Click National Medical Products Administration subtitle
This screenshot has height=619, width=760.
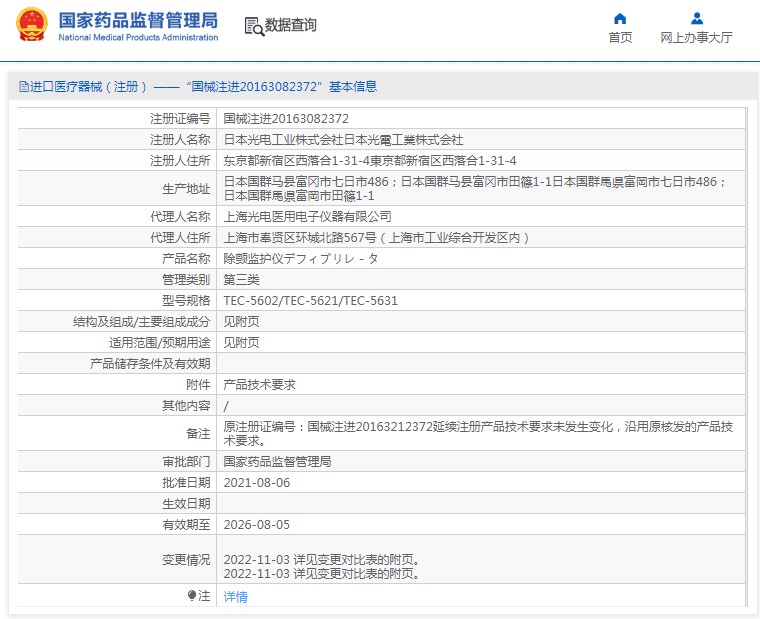[138, 37]
